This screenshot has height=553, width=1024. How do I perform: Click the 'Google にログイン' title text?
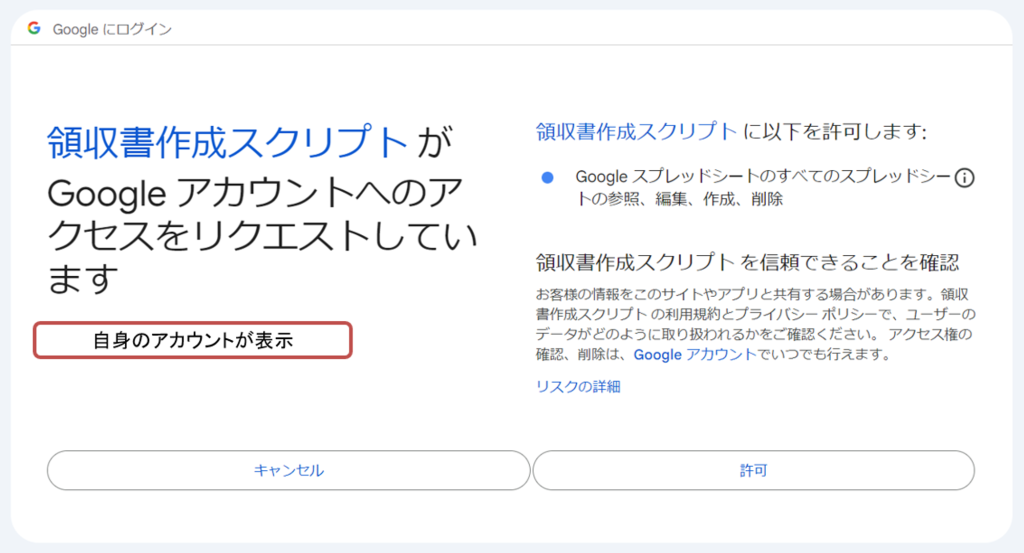click(x=112, y=29)
